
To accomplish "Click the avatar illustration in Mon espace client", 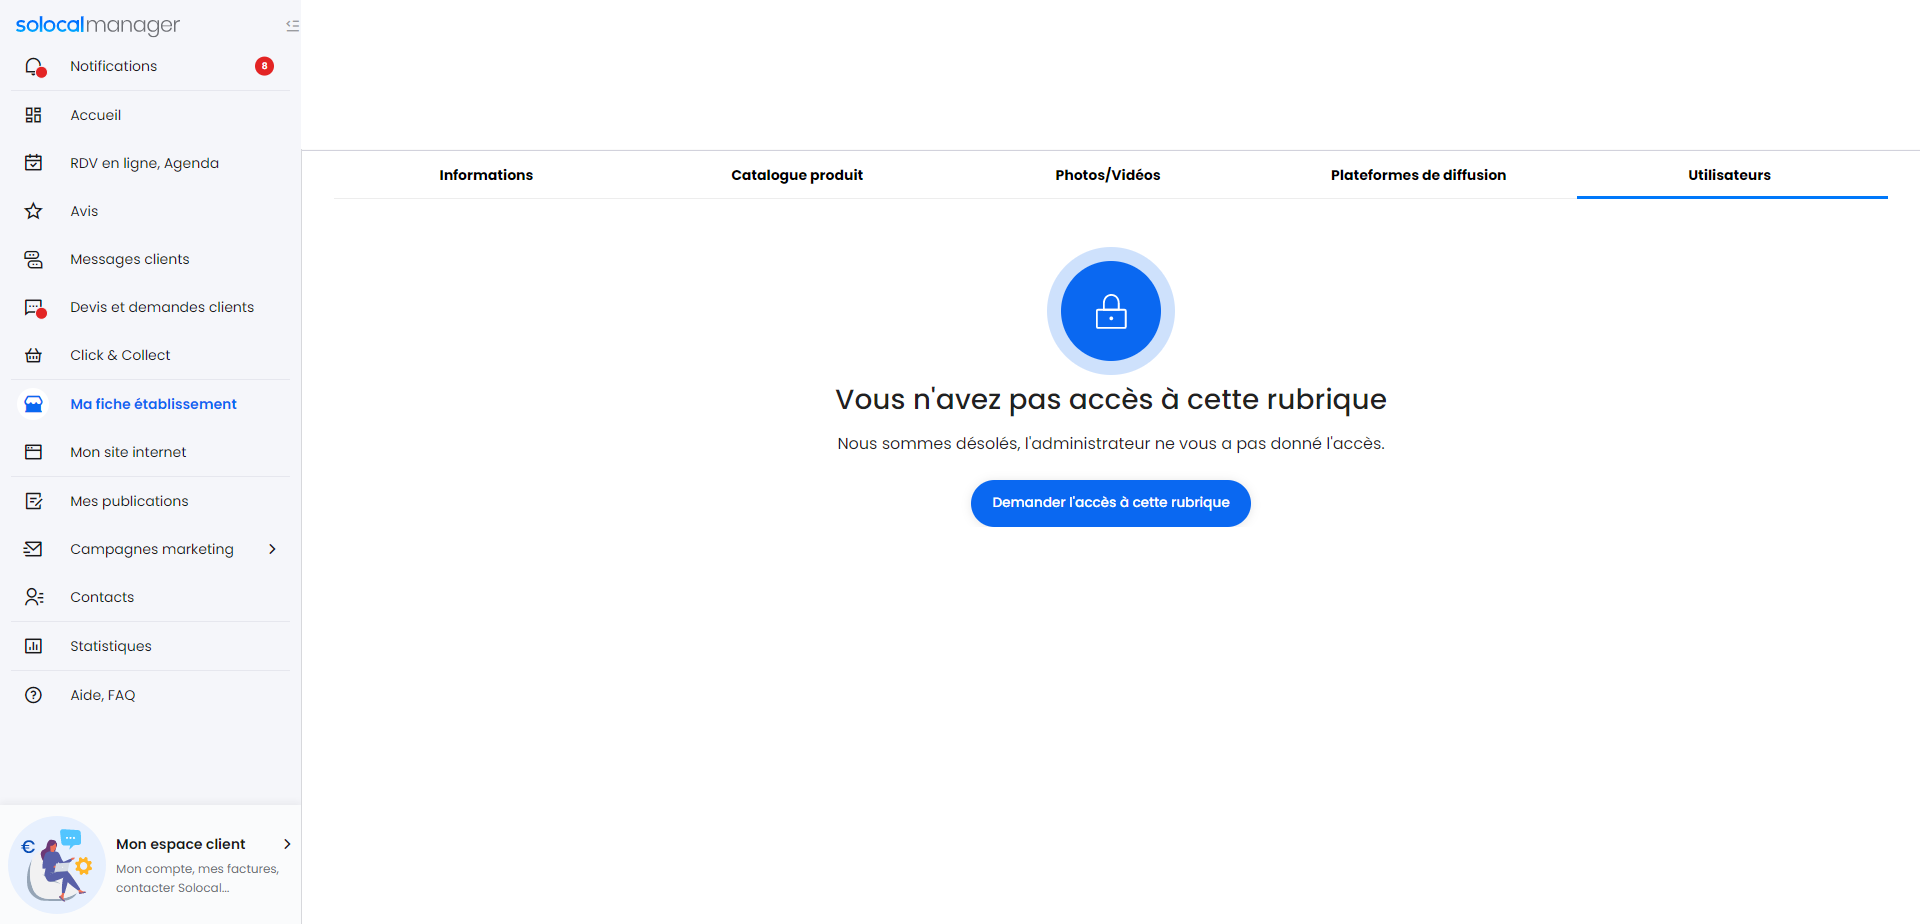I will 57,864.
